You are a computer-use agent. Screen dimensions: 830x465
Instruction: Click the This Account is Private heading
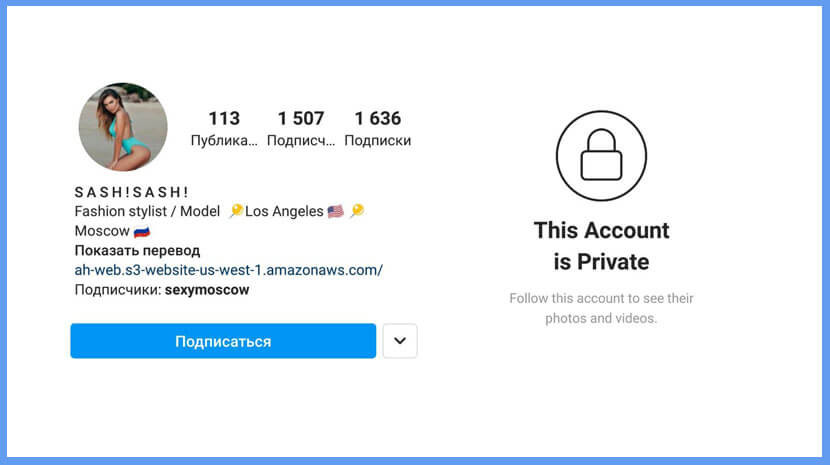click(601, 246)
